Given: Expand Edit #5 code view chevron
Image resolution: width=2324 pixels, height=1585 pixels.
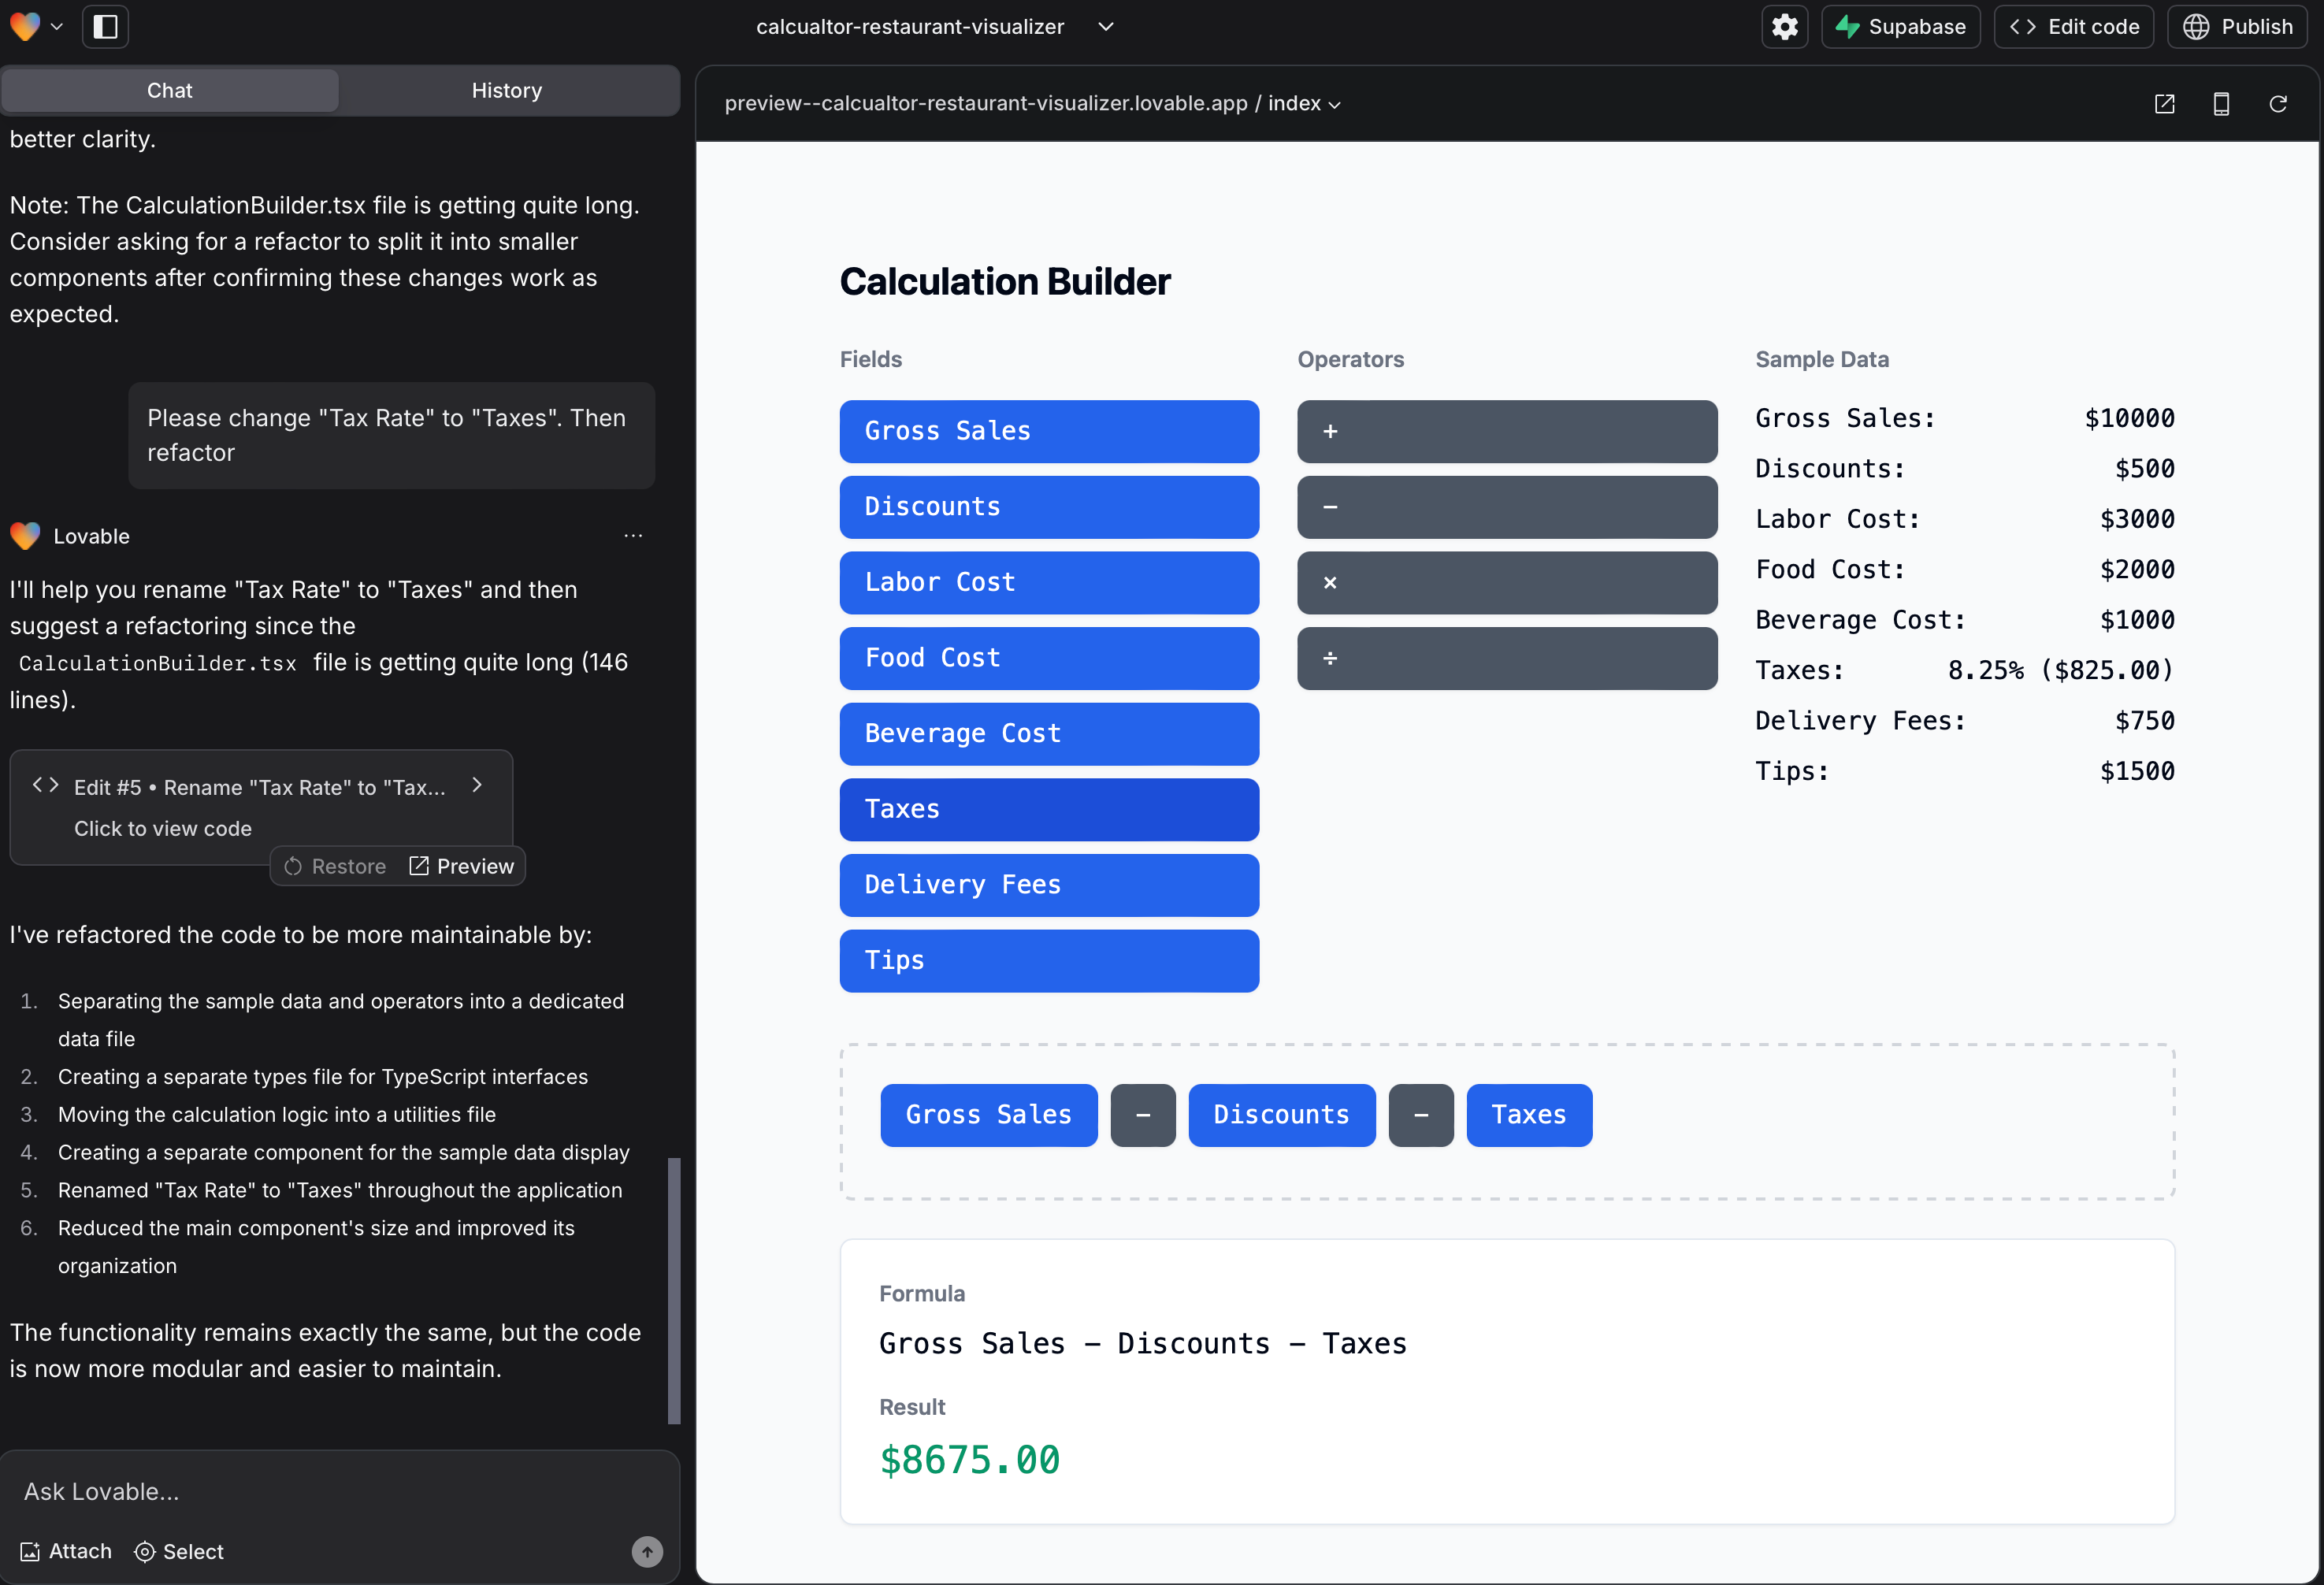Looking at the screenshot, I should pos(477,786).
